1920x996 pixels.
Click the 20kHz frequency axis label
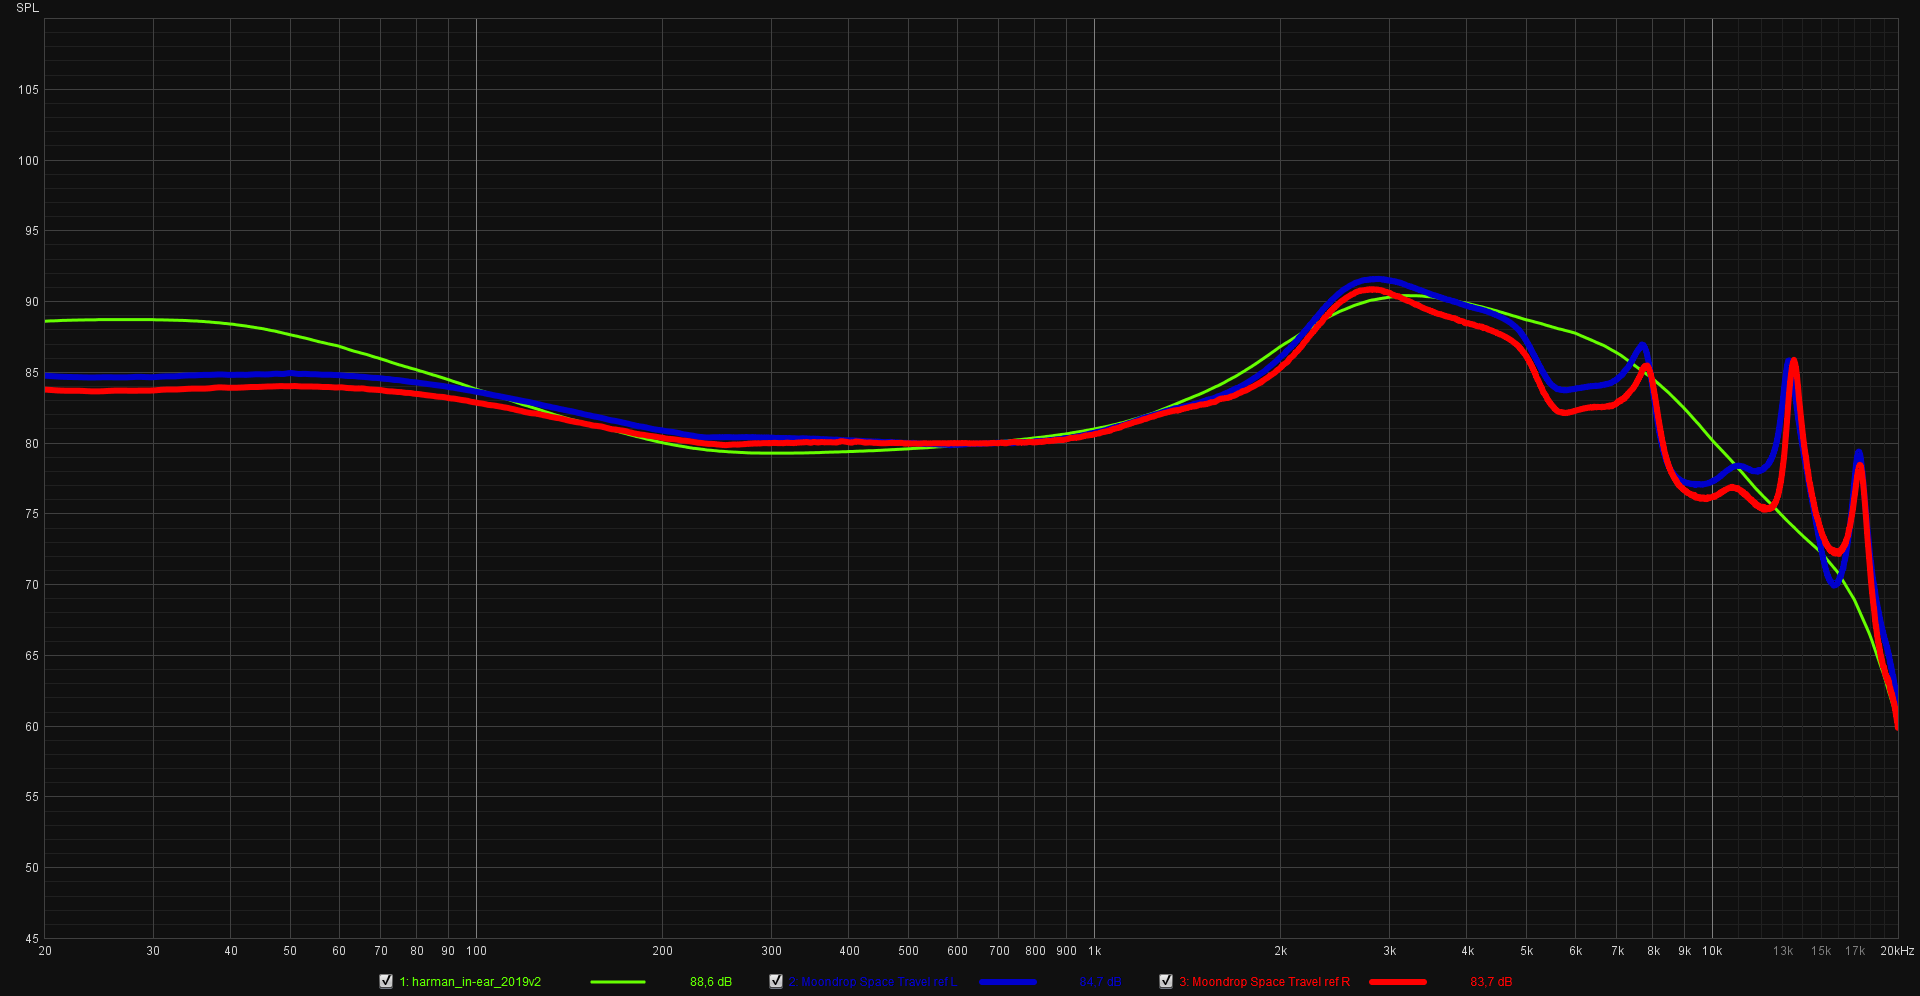click(1896, 951)
